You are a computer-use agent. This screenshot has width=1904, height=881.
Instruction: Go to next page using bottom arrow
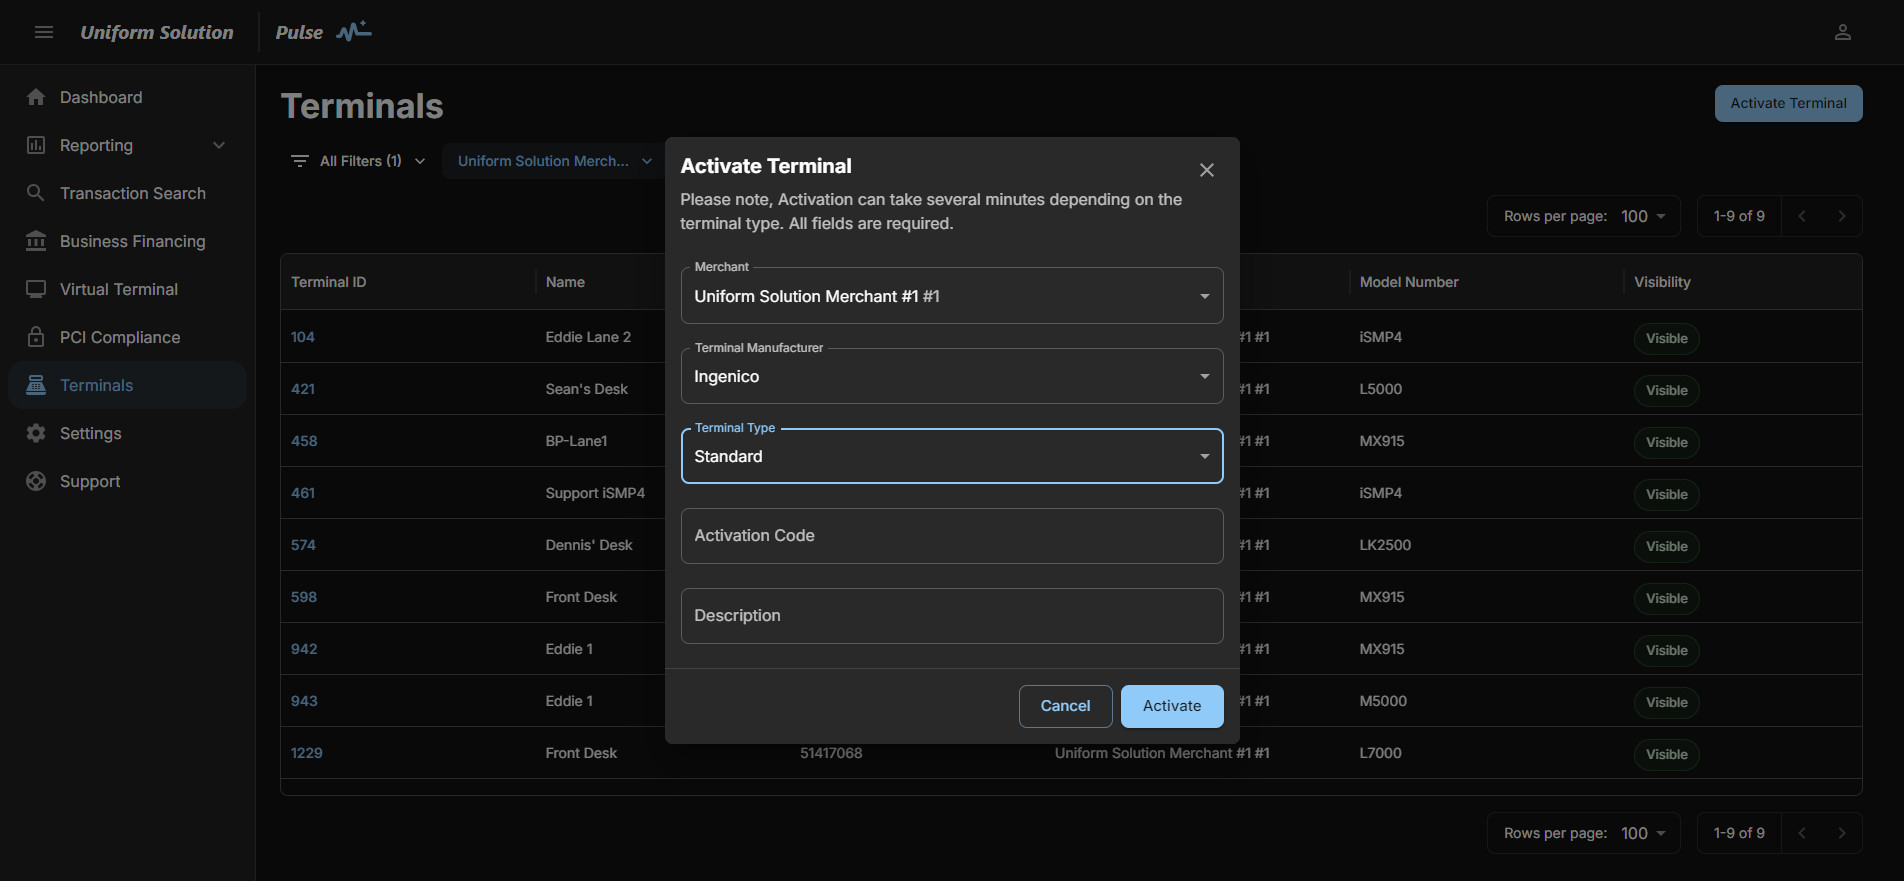(1842, 833)
